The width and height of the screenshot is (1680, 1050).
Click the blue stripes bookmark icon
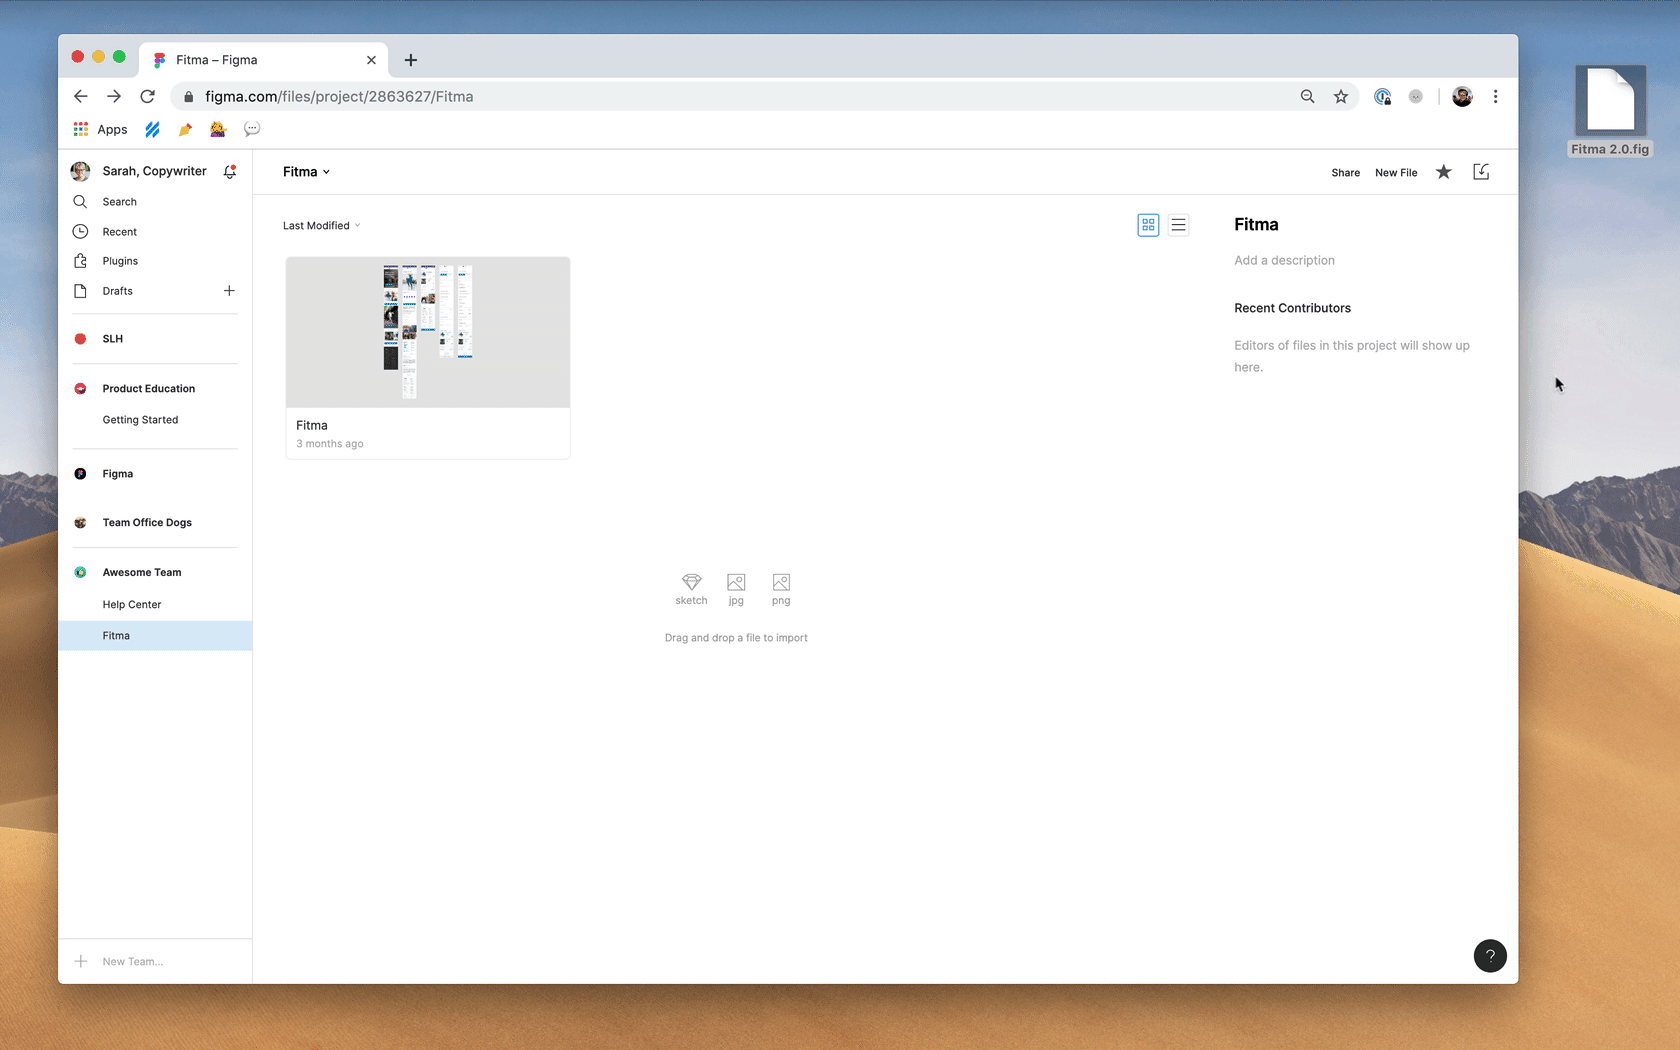[x=152, y=129]
